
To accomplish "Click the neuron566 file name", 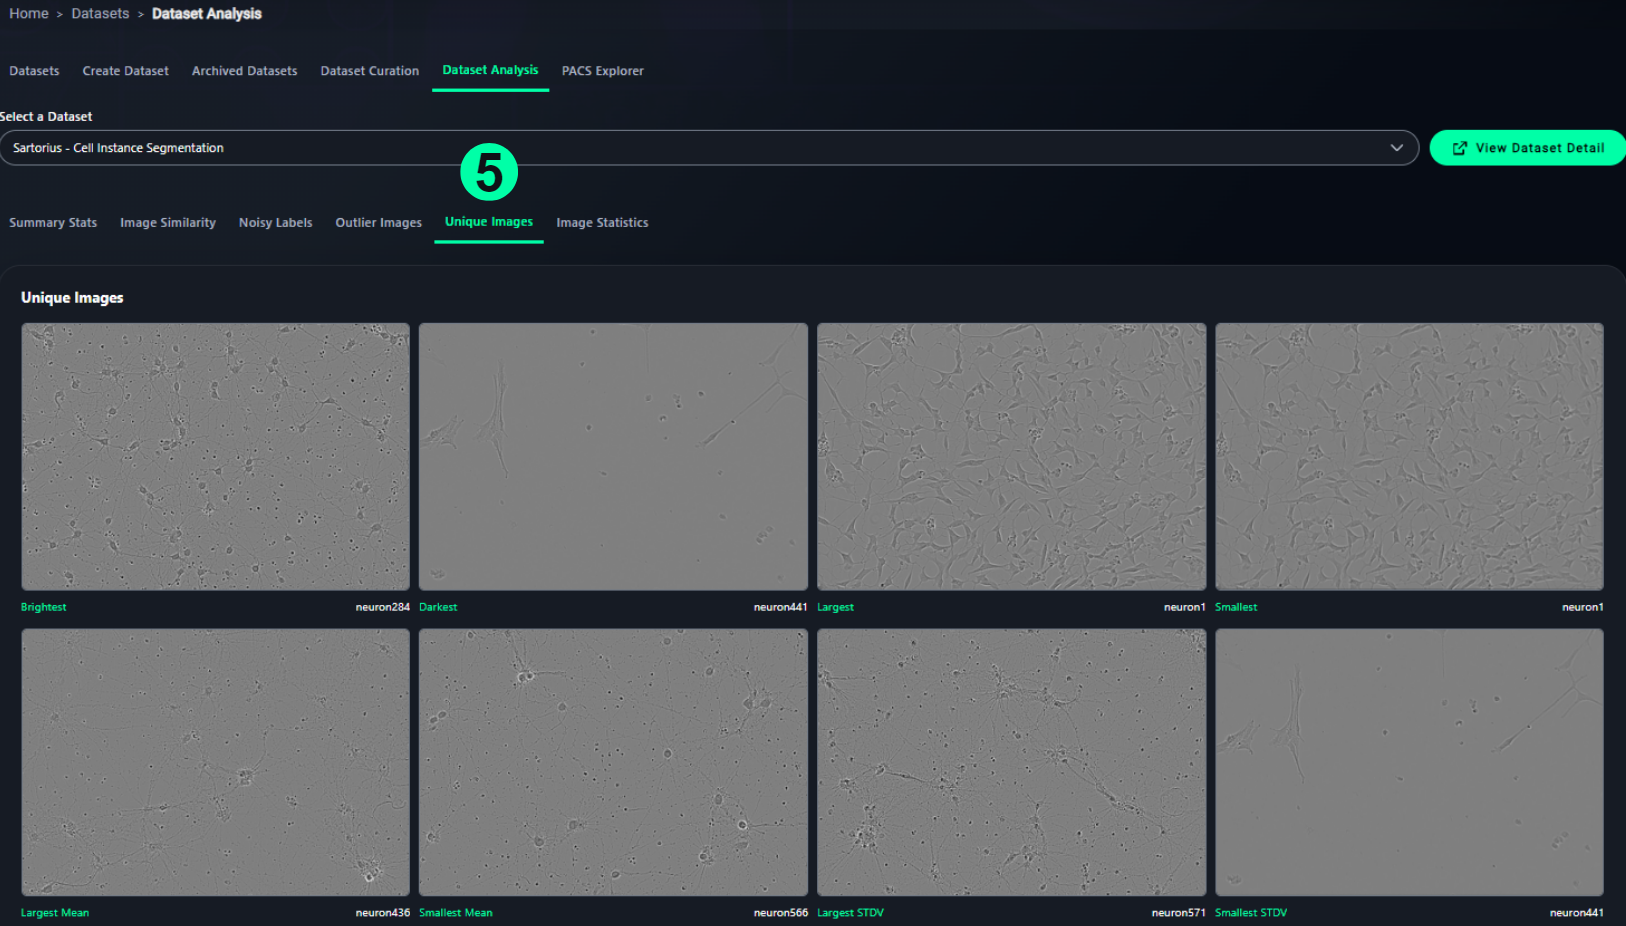I will pyautogui.click(x=780, y=913).
